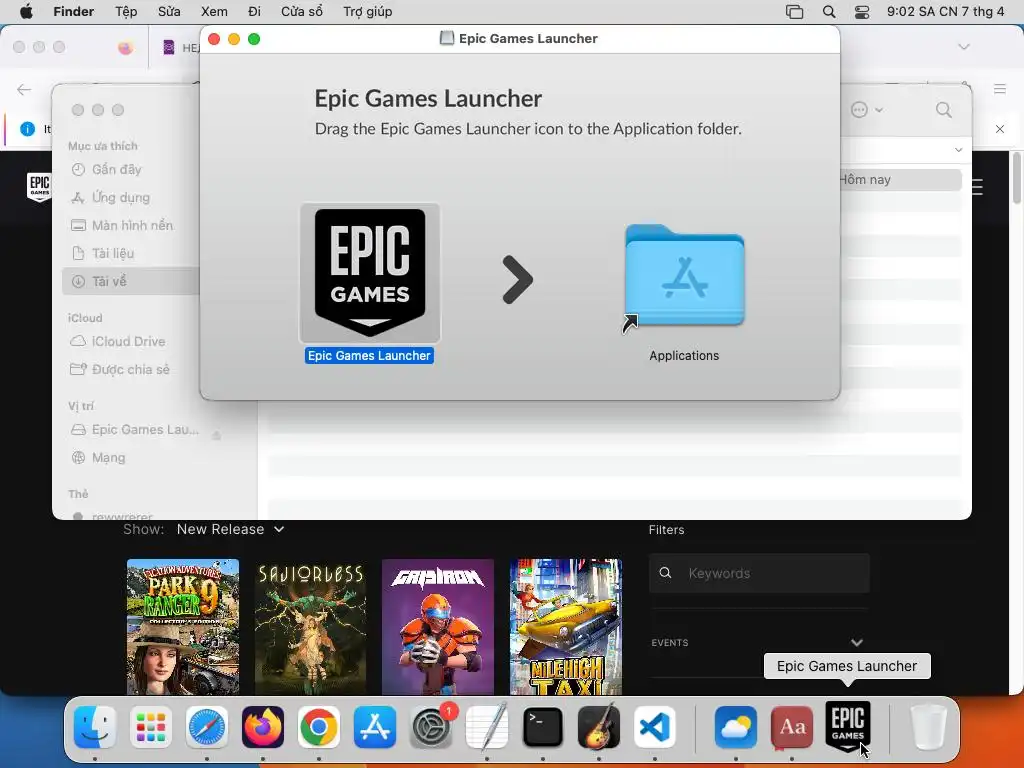Open Spotlight search in menu bar
Viewport: 1024px width, 768px height.
829,12
